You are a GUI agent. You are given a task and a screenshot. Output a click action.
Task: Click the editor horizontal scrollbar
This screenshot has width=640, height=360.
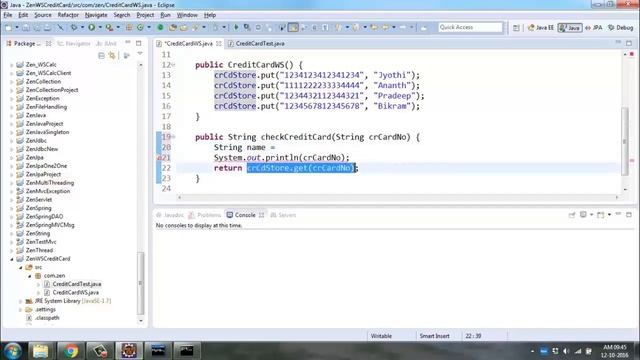coord(398,197)
